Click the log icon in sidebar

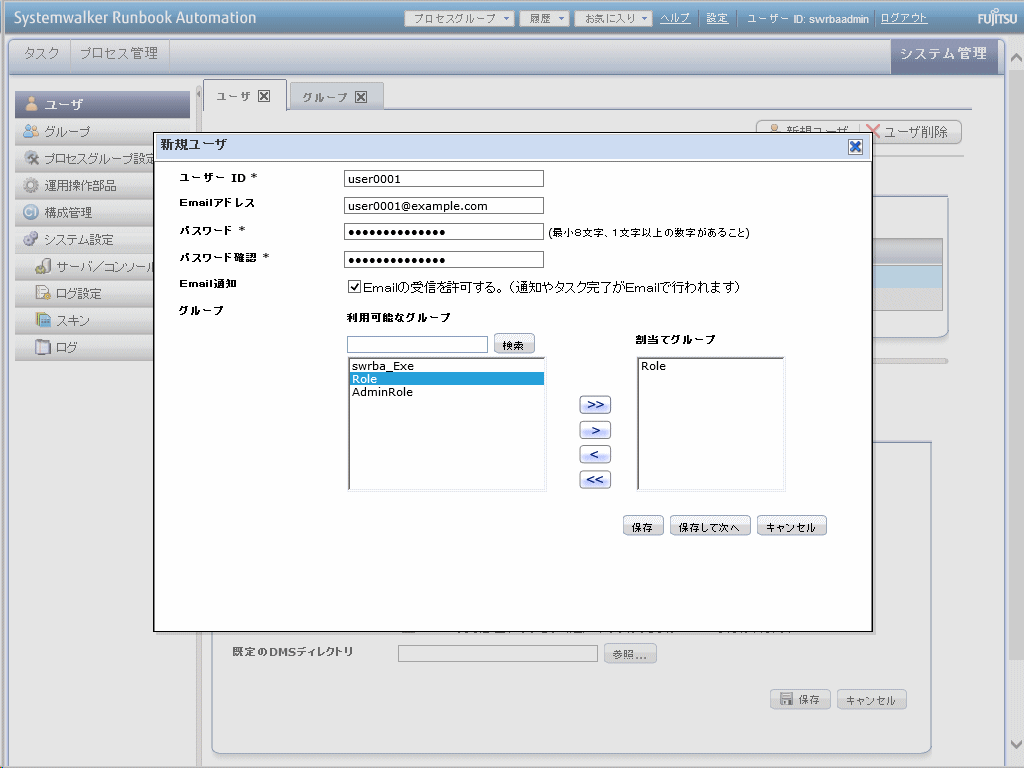(43, 347)
